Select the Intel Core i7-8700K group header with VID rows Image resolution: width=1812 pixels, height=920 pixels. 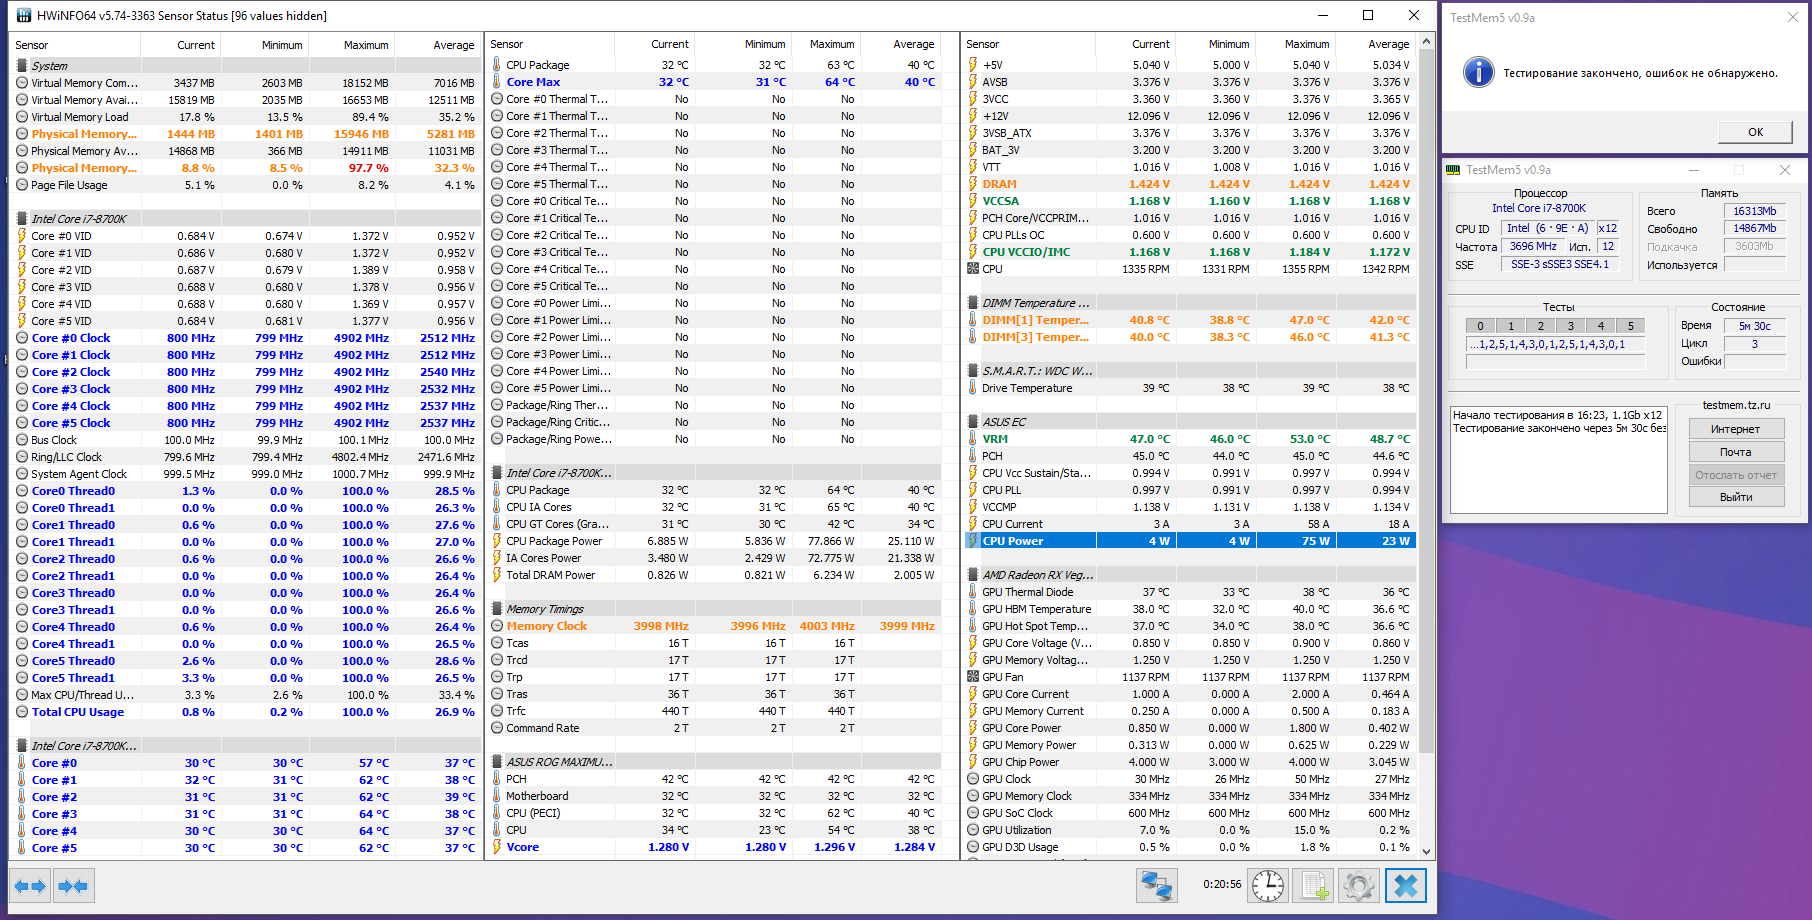click(243, 219)
